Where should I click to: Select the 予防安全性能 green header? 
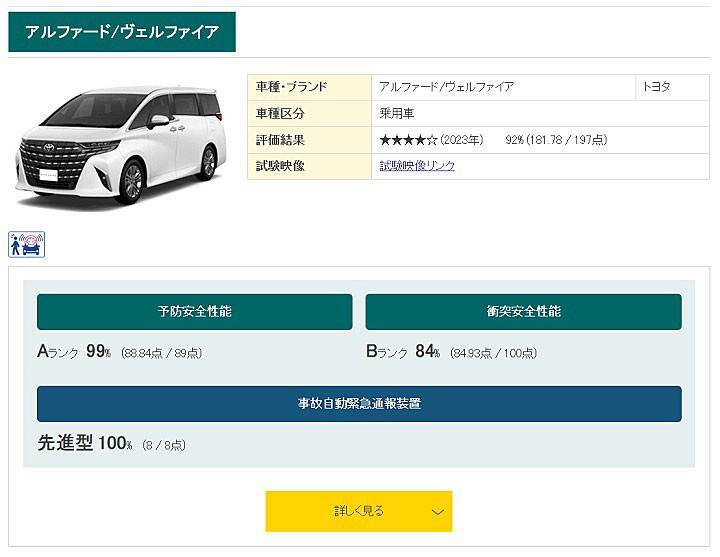[195, 312]
